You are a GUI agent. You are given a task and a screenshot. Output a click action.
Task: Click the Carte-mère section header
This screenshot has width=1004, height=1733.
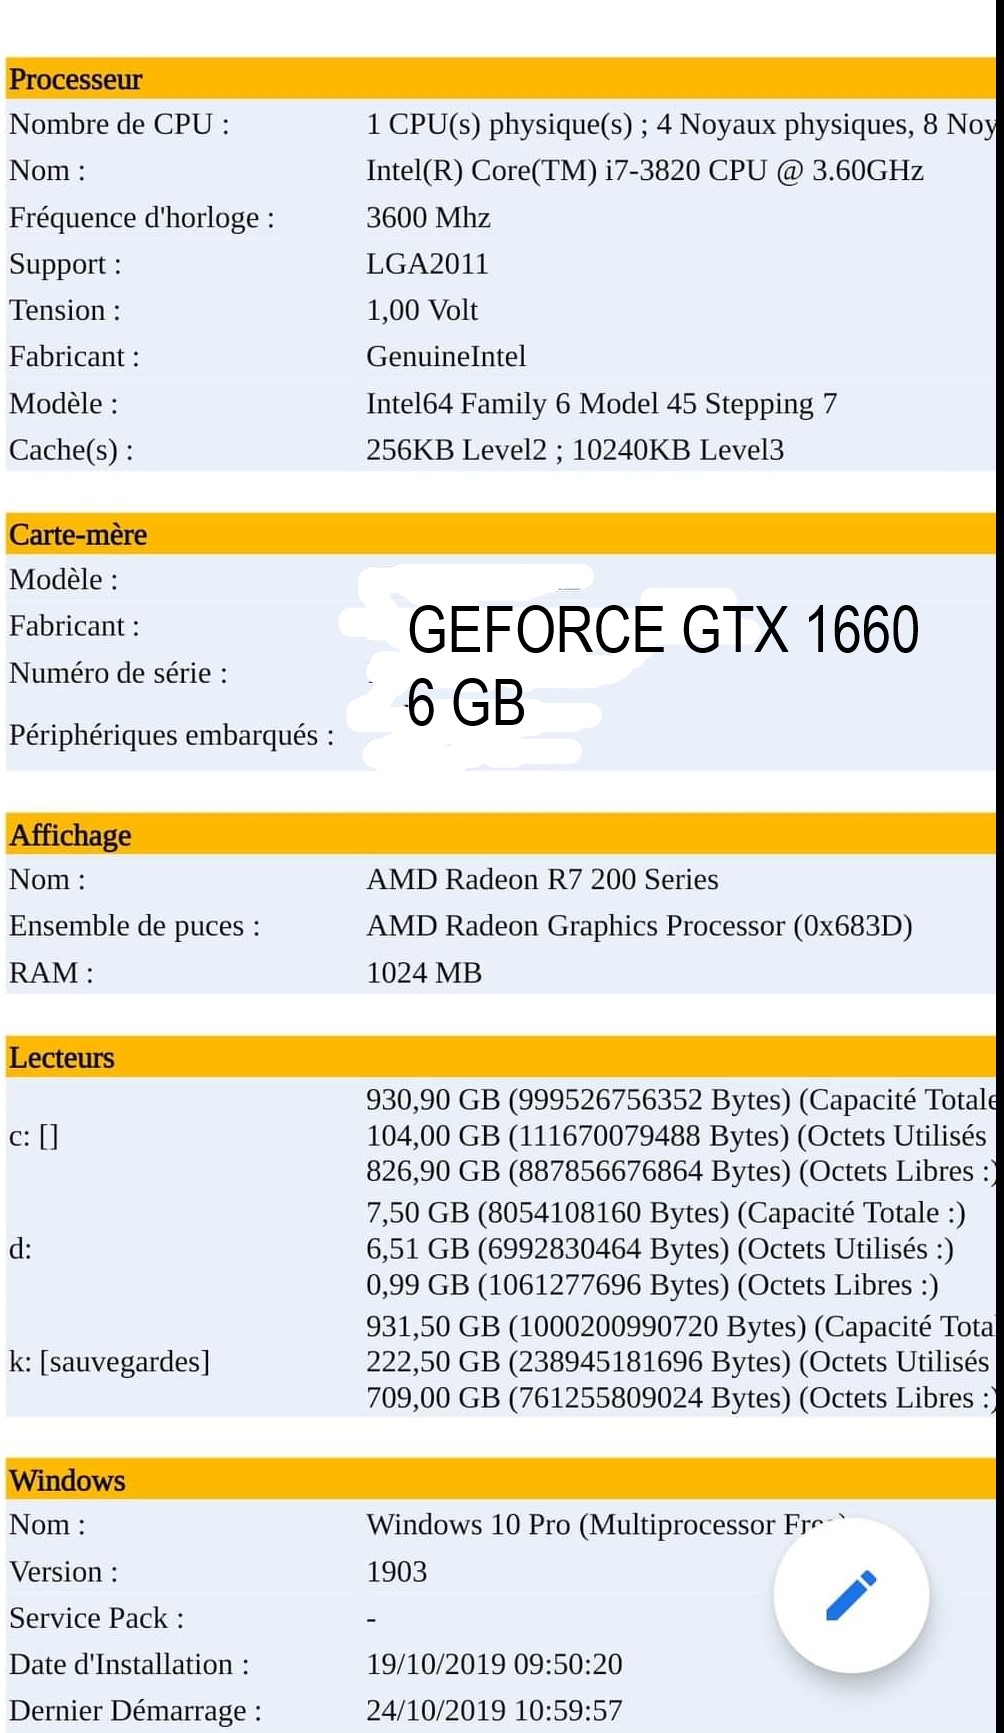pyautogui.click(x=78, y=534)
